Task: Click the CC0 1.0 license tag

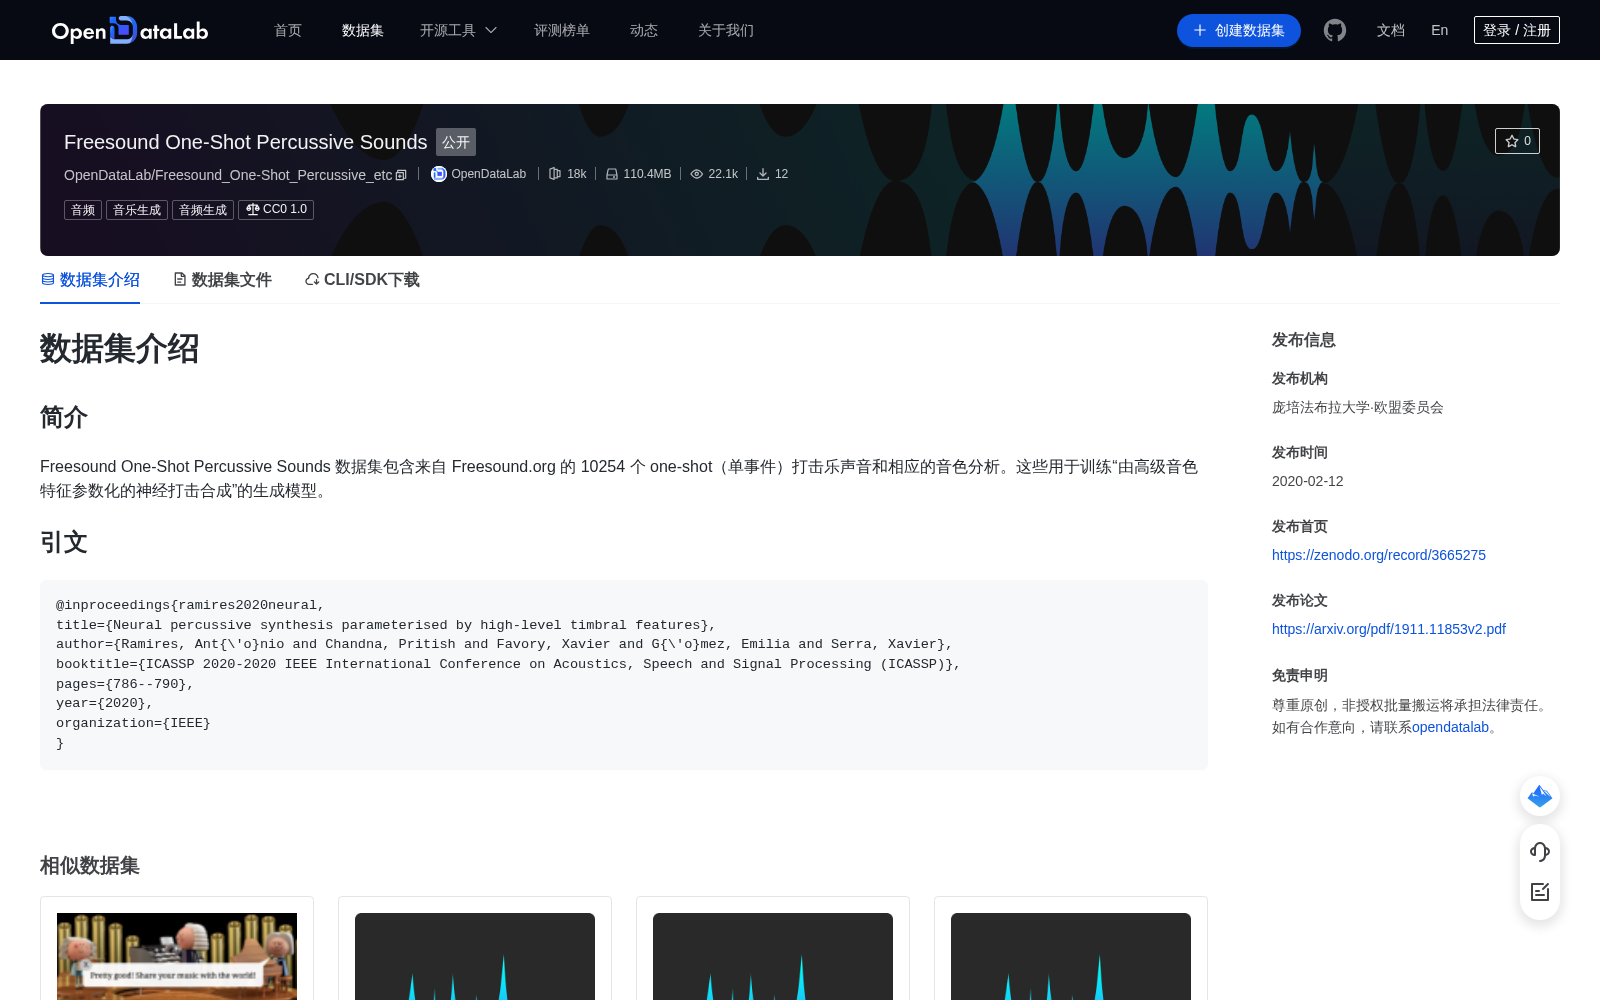Action: pos(276,210)
